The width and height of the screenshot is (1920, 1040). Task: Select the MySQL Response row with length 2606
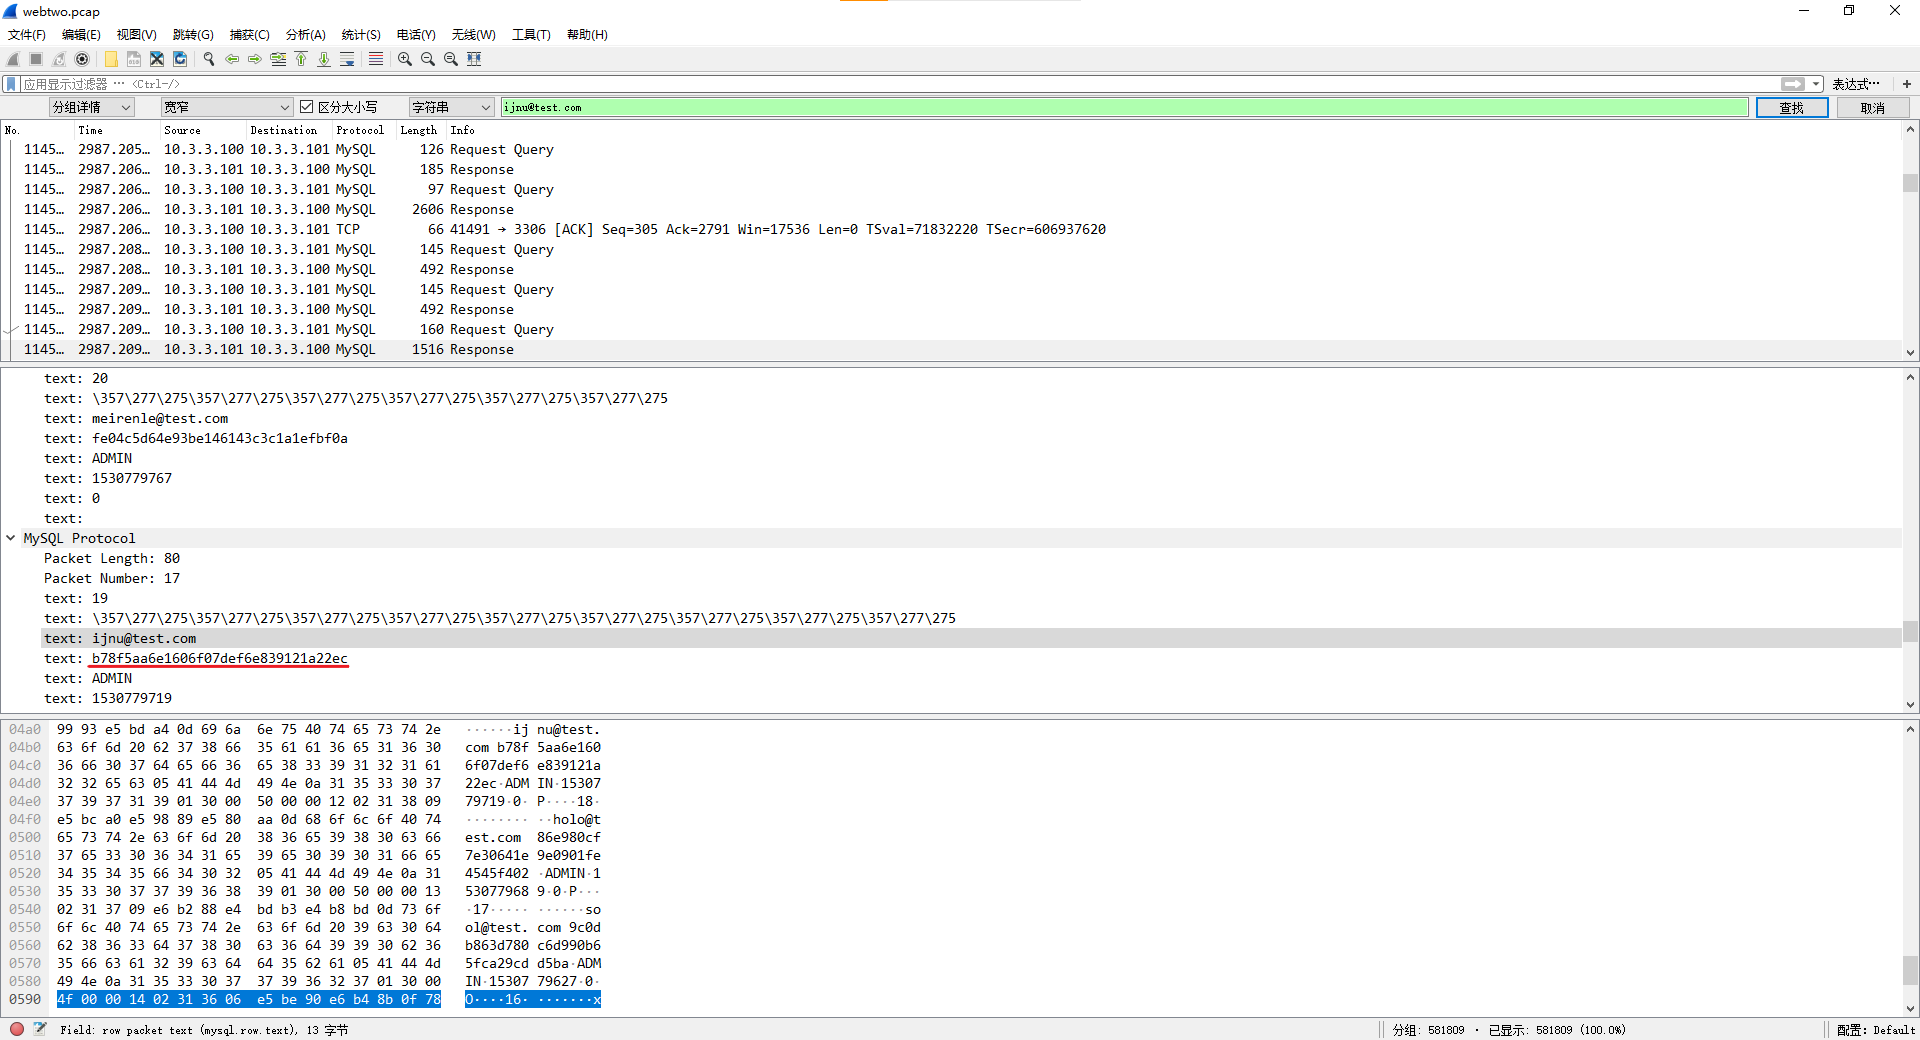950,209
